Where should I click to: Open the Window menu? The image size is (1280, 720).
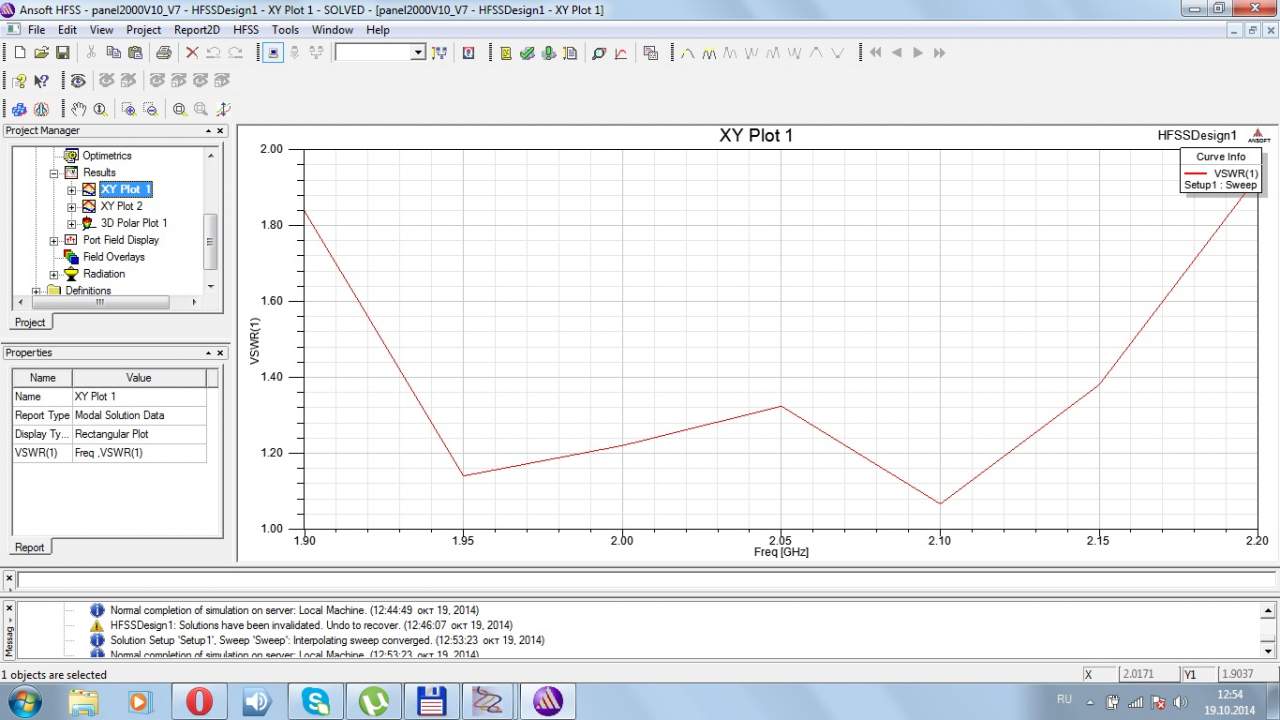click(332, 30)
